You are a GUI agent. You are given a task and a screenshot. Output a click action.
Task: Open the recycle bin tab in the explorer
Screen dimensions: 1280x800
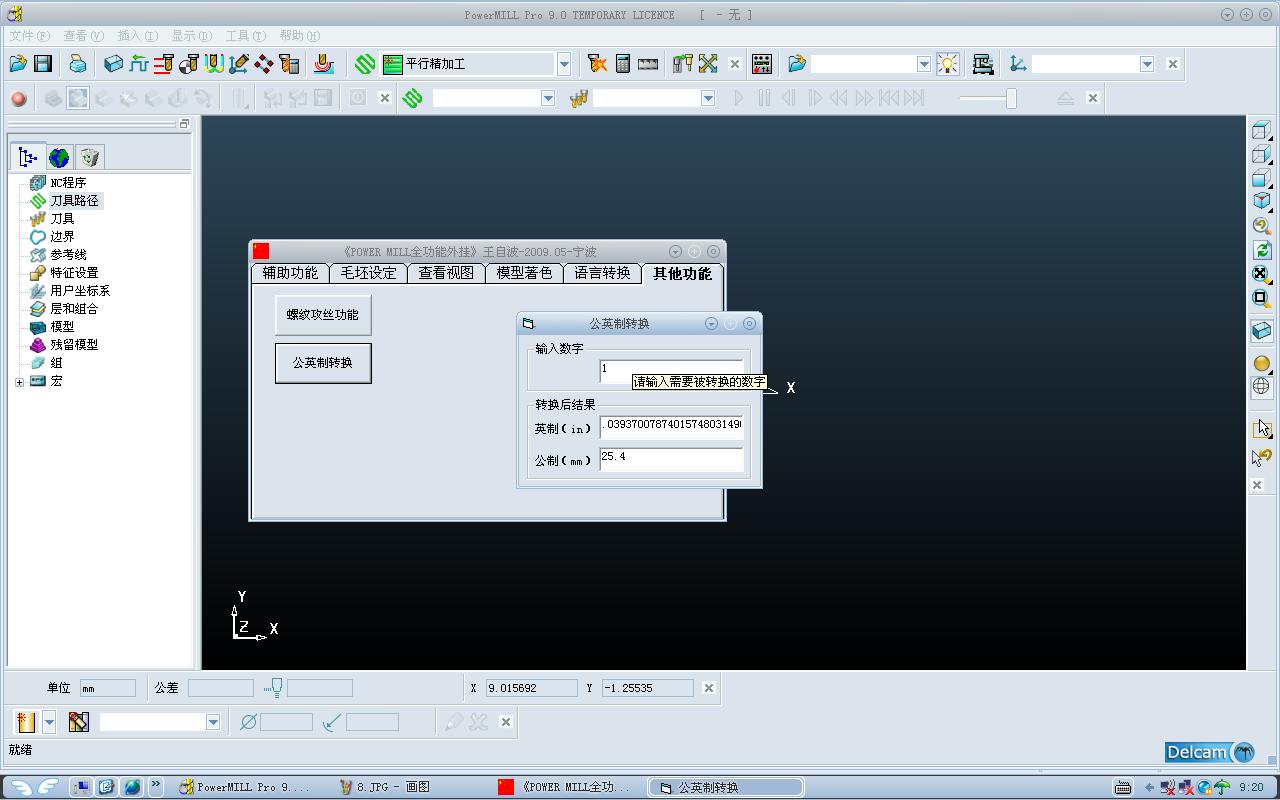pyautogui.click(x=90, y=157)
